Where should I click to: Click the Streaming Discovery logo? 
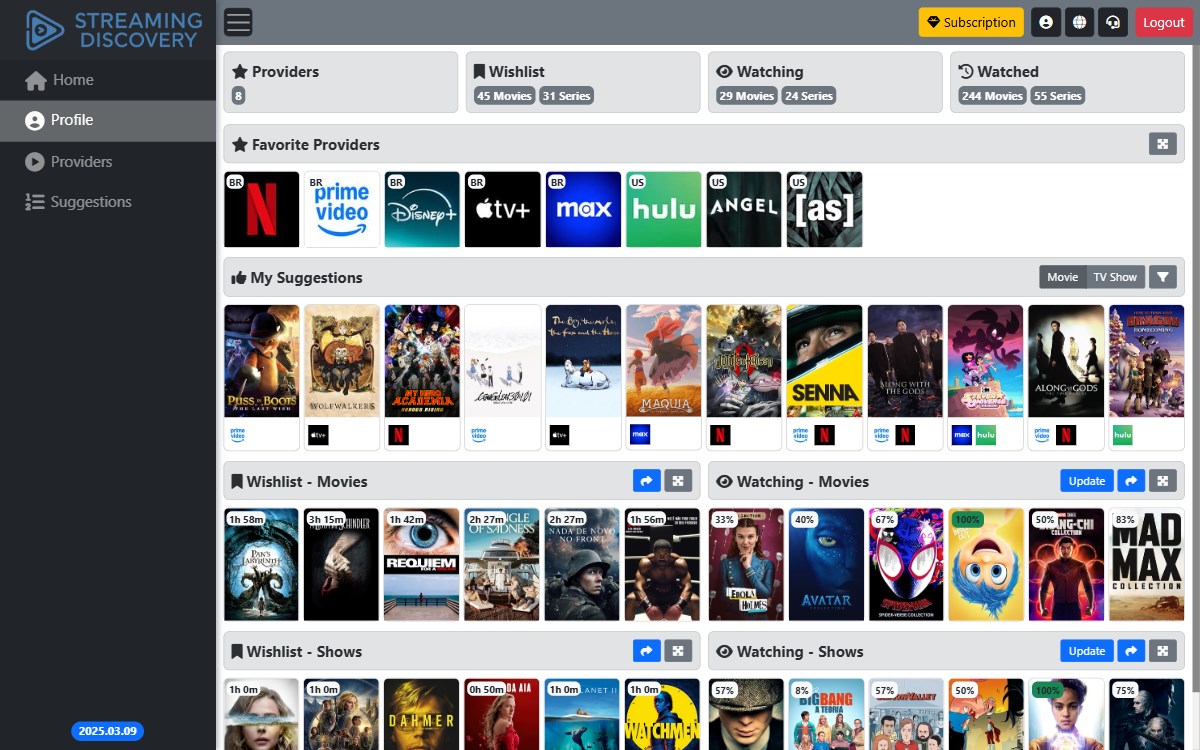(x=113, y=30)
